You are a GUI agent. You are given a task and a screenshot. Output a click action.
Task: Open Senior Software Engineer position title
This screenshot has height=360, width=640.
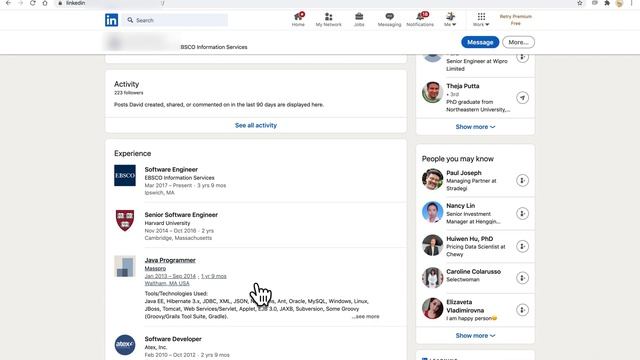pyautogui.click(x=181, y=215)
